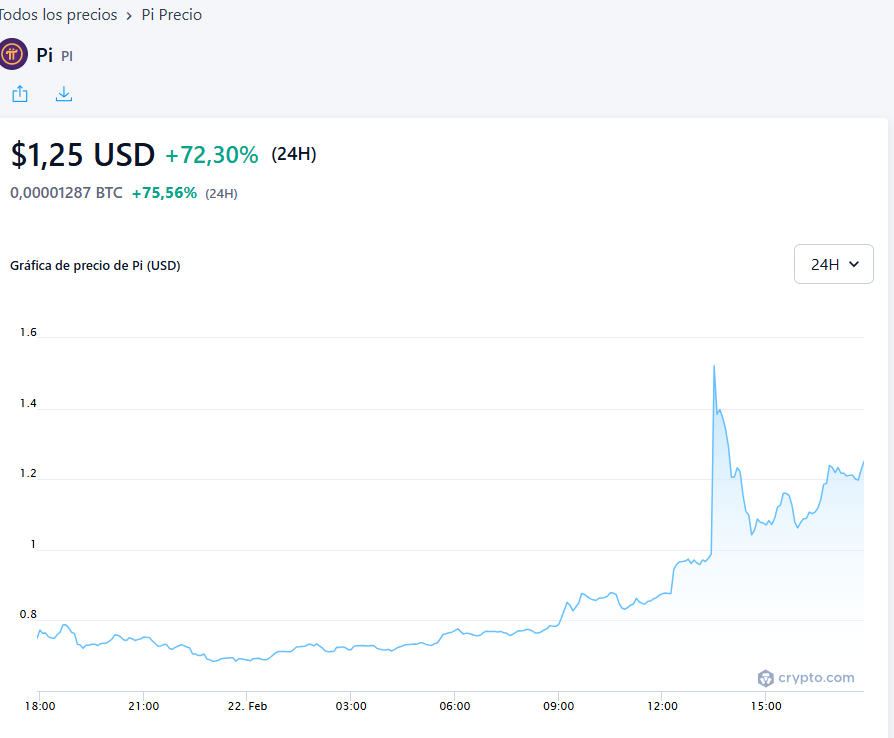Click the Pi coin name heading
Image resolution: width=894 pixels, height=738 pixels.
(44, 55)
